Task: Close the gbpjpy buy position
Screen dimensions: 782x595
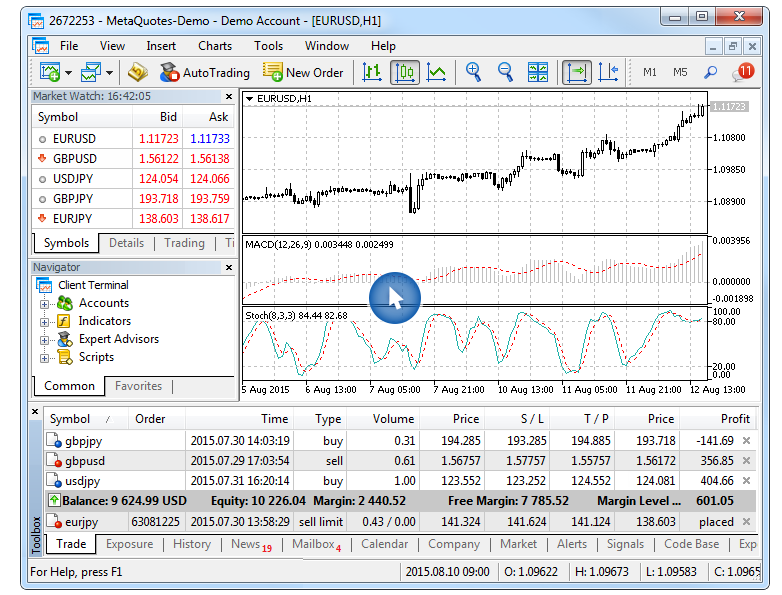Action: click(746, 441)
